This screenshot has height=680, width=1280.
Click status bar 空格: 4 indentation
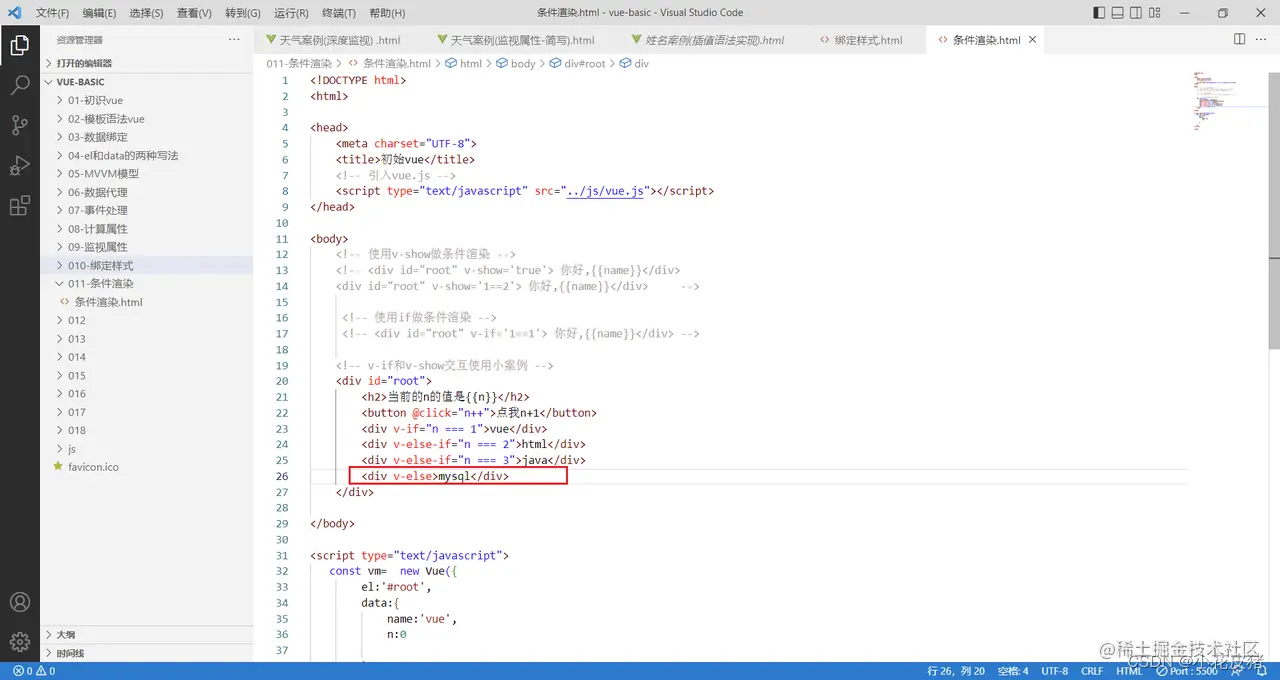pos(1012,671)
